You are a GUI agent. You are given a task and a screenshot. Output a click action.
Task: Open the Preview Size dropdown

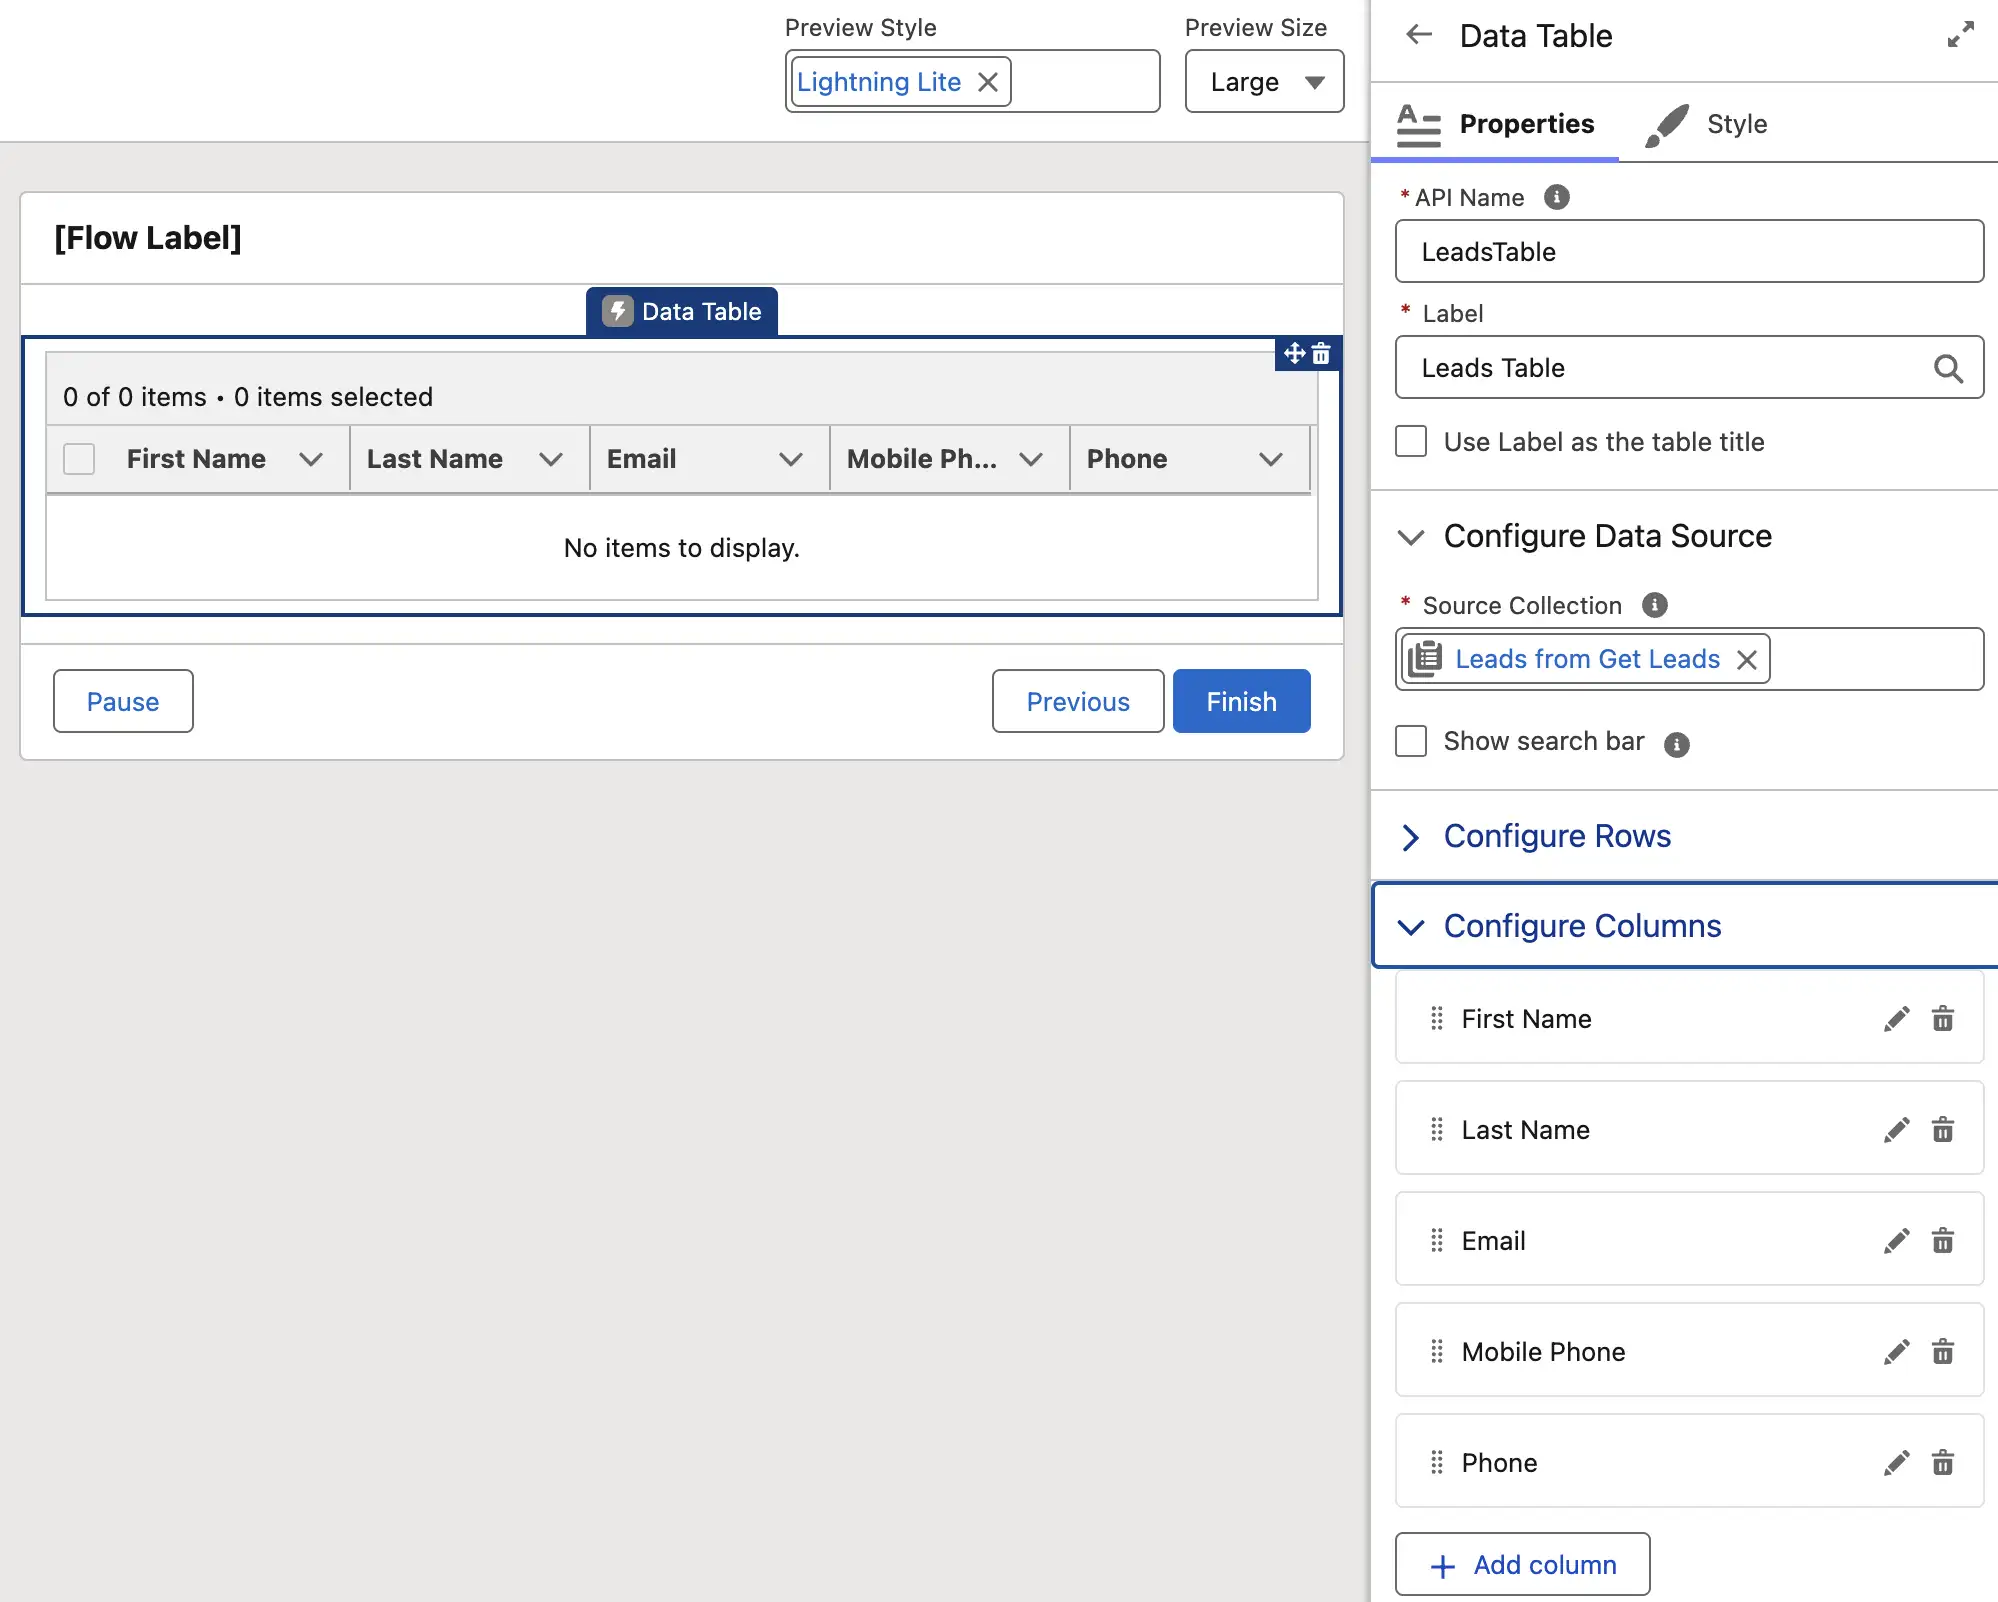coord(1264,82)
